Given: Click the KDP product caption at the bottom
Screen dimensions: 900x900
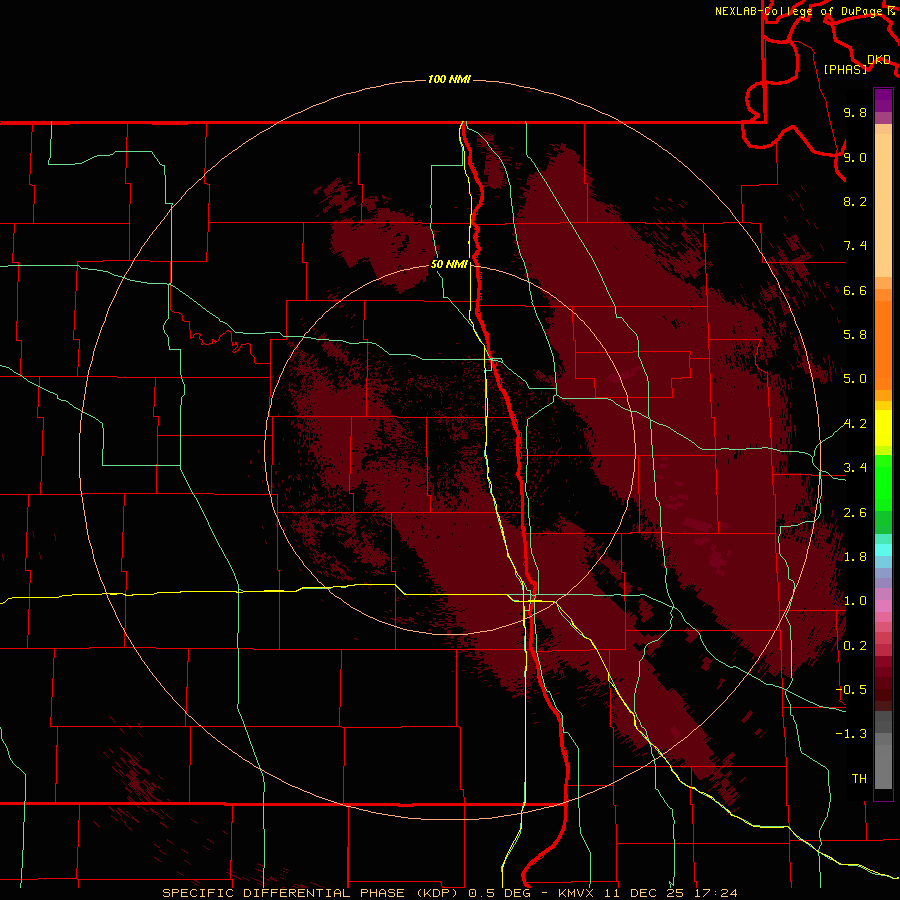Looking at the screenshot, I should (x=449, y=893).
